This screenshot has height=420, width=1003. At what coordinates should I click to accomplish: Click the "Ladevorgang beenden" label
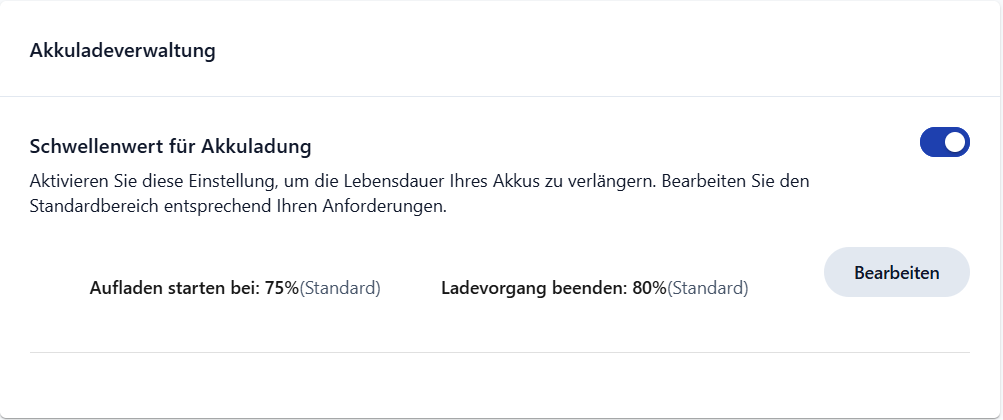point(534,289)
